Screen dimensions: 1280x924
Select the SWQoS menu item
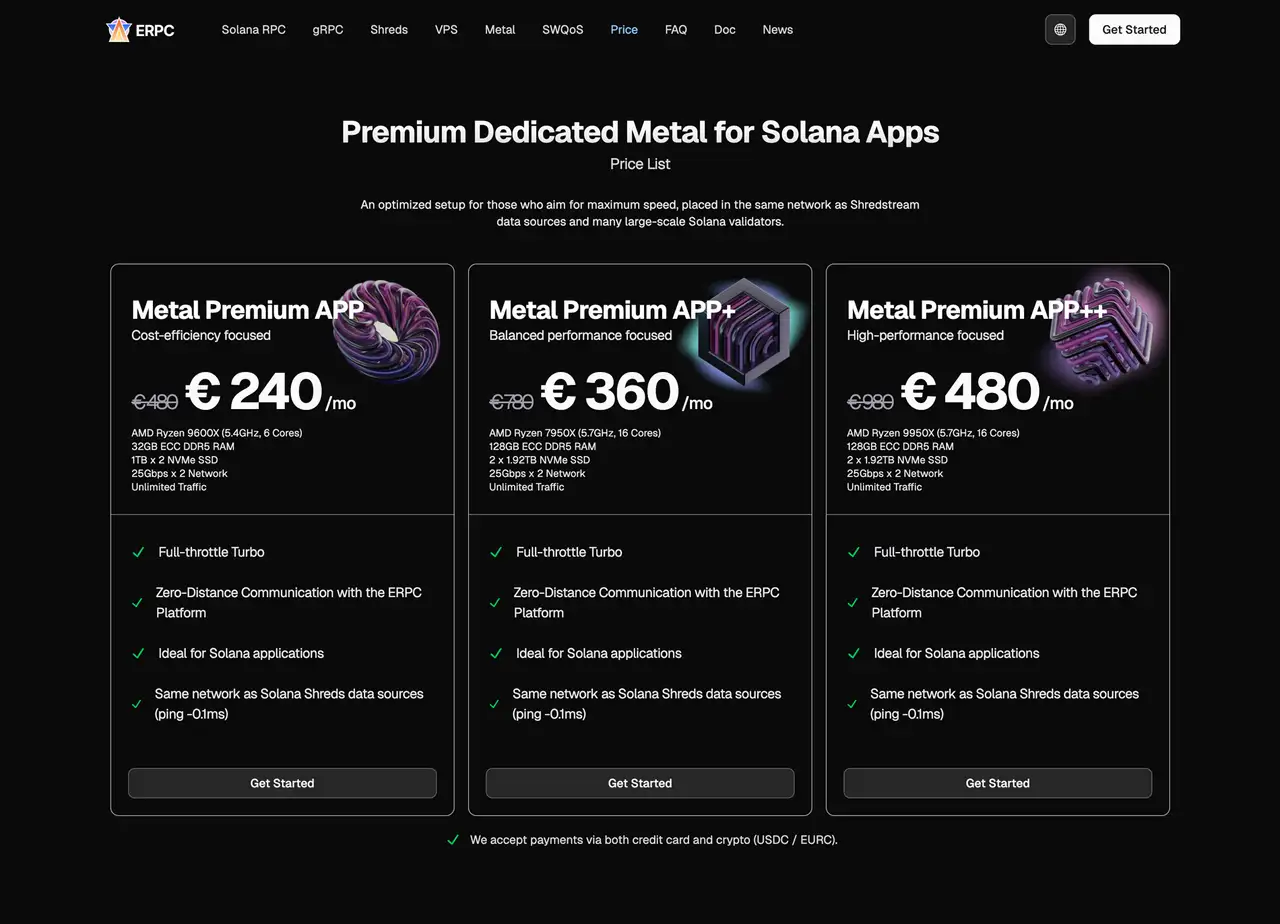click(x=562, y=30)
